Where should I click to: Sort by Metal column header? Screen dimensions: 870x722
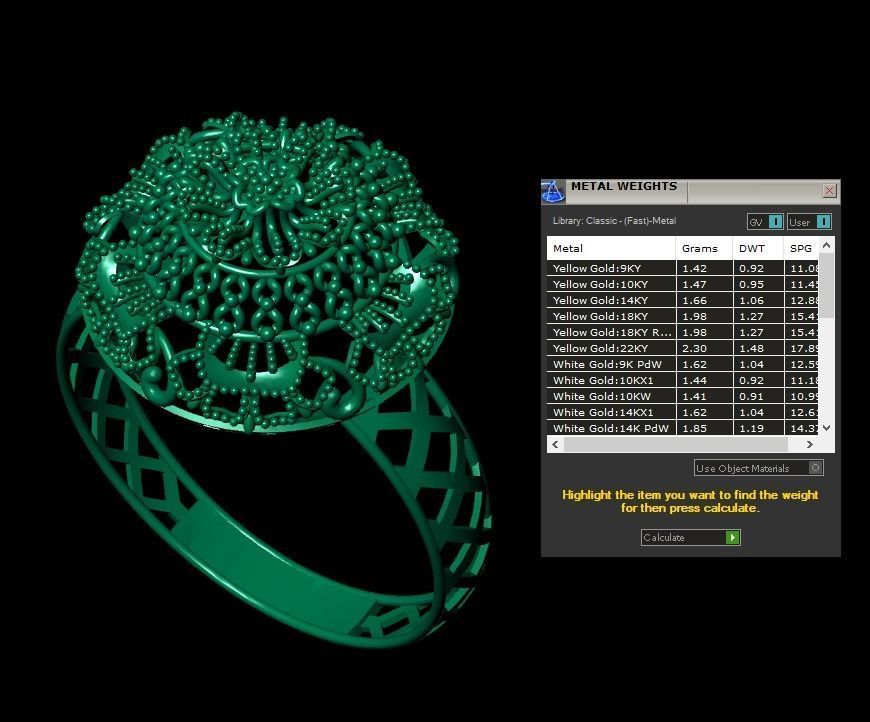(611, 249)
